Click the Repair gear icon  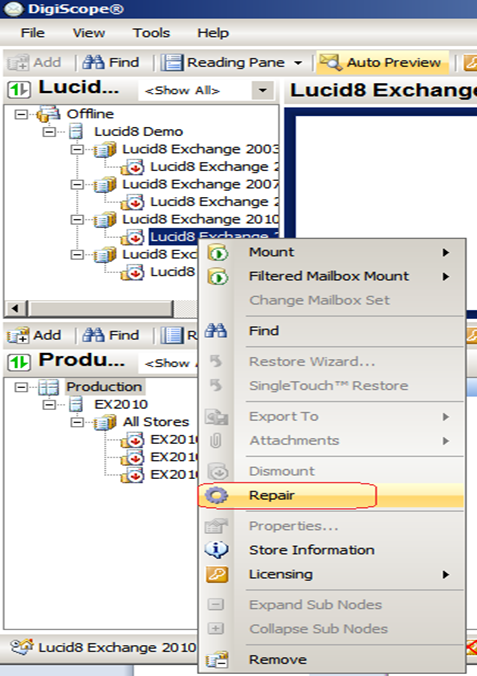(217, 495)
